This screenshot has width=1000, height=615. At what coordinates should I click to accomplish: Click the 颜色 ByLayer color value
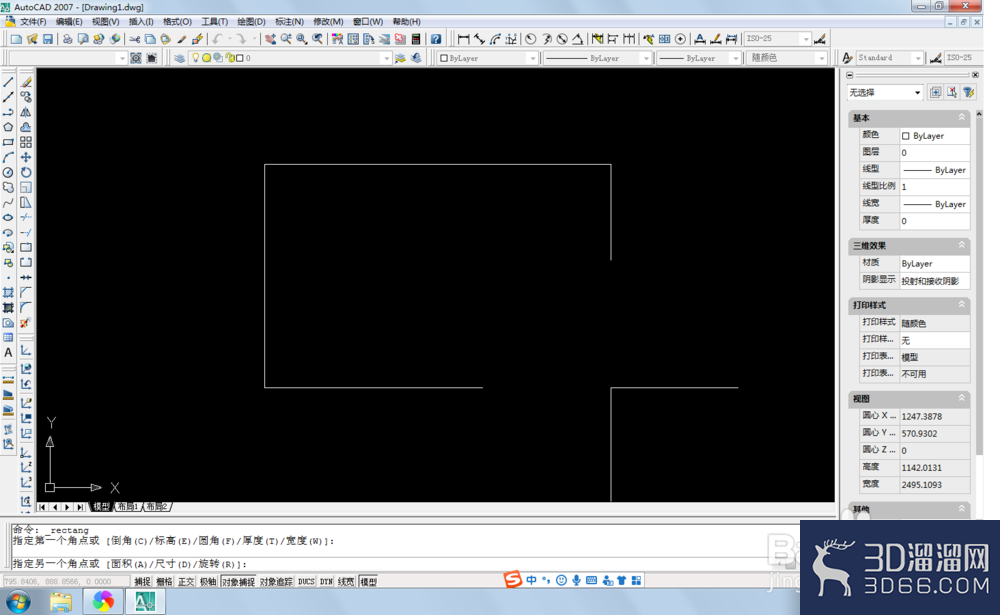(x=934, y=136)
